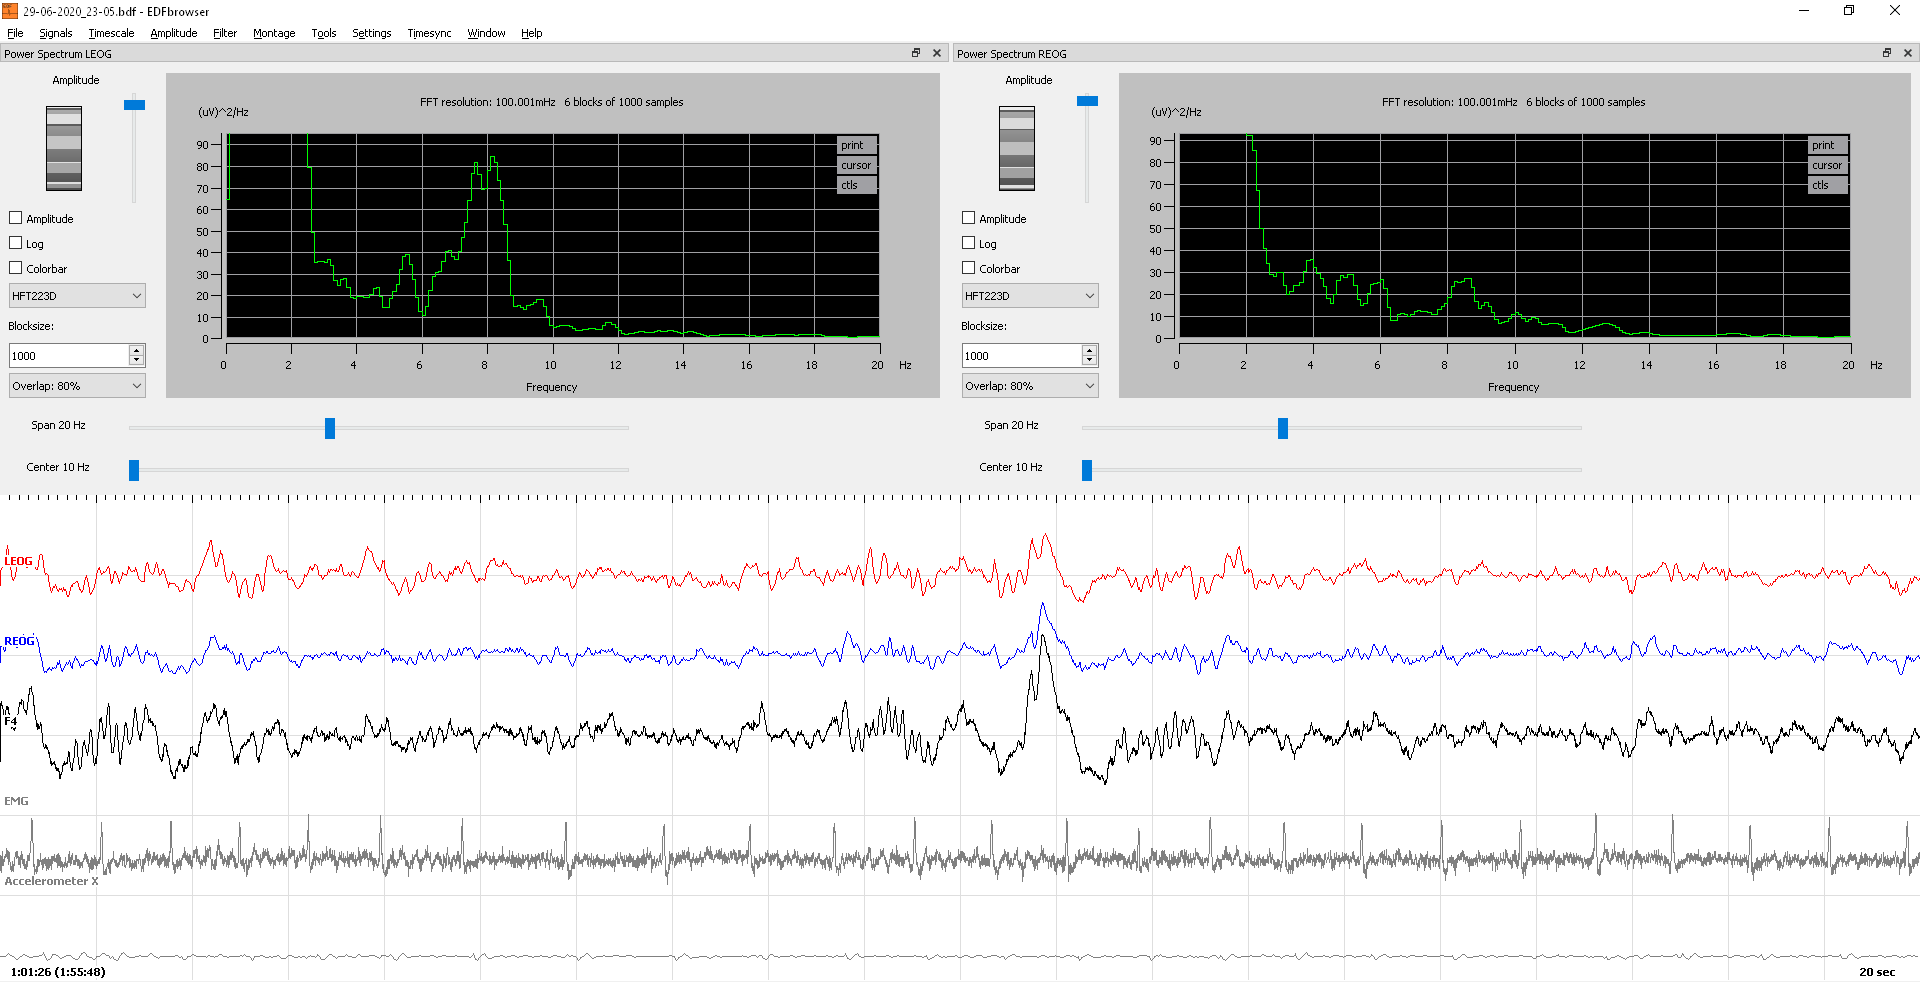
Task: Select the EMG signal label
Action: (x=16, y=801)
